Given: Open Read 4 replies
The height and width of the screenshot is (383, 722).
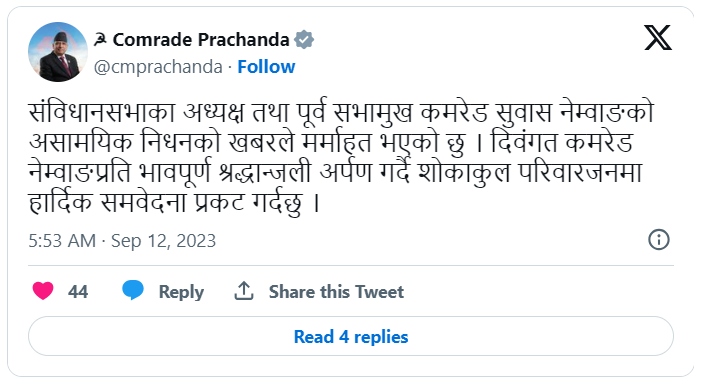Looking at the screenshot, I should coord(351,336).
